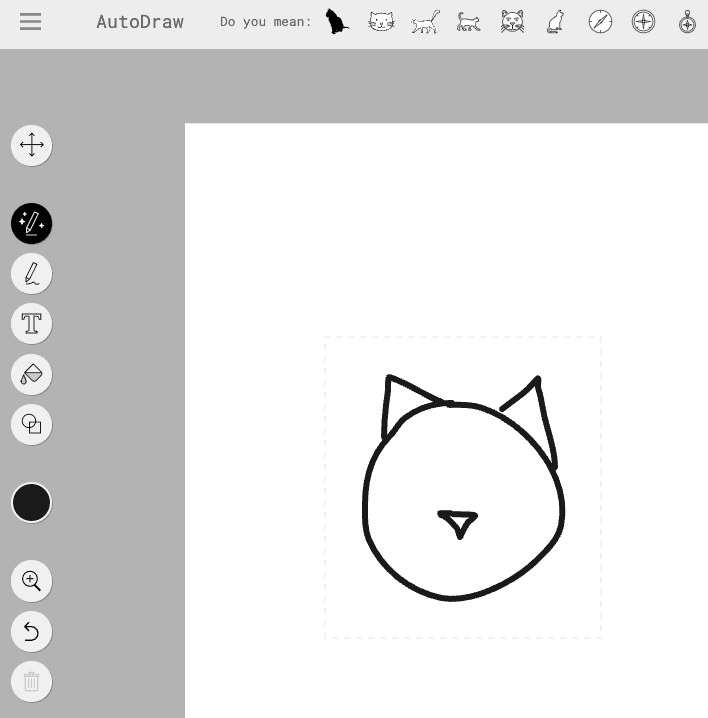Click the AutoDraw title
The width and height of the screenshot is (708, 718).
(x=139, y=21)
